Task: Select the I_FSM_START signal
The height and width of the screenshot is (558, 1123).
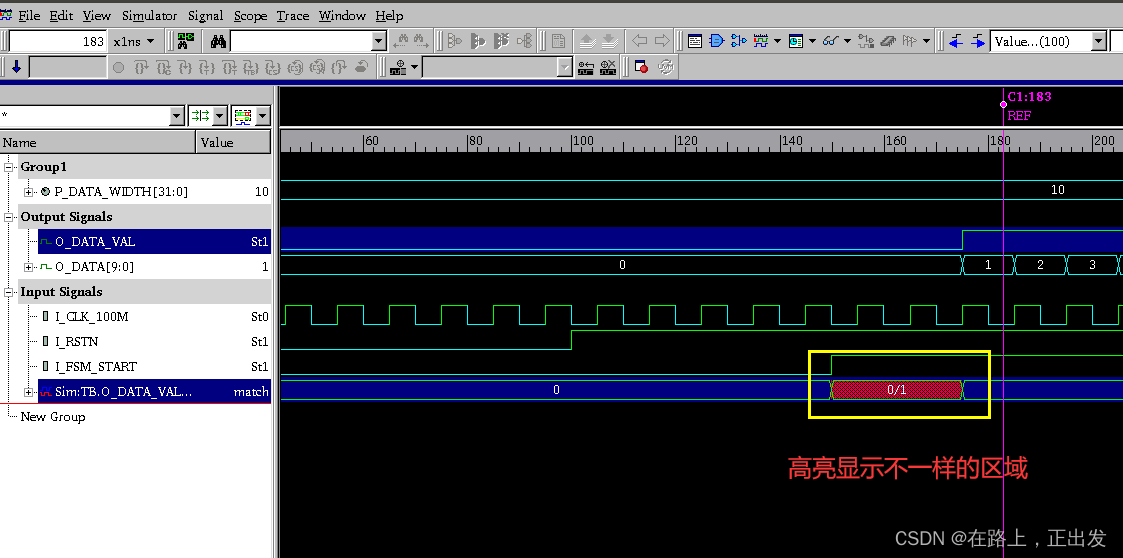Action: point(95,367)
